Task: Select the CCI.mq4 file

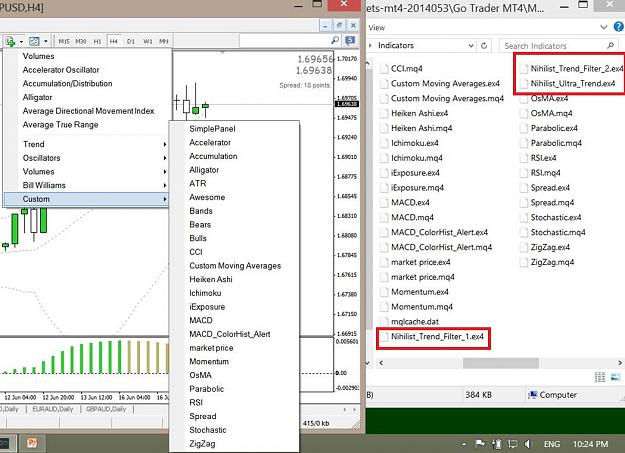Action: pos(401,69)
